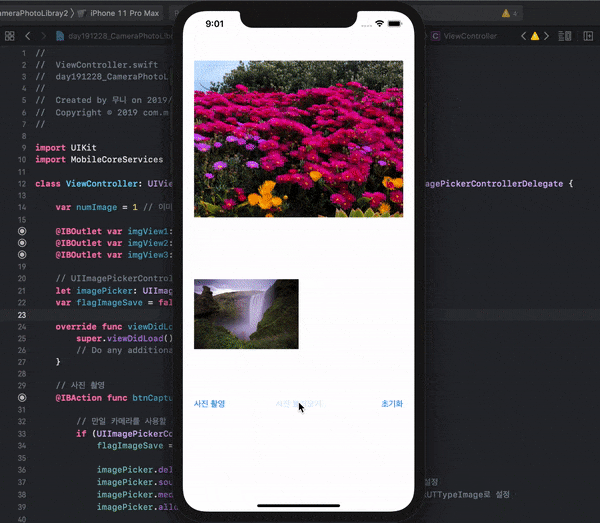600x523 pixels.
Task: Click the purple C class icon in jump bar
Action: click(x=435, y=36)
